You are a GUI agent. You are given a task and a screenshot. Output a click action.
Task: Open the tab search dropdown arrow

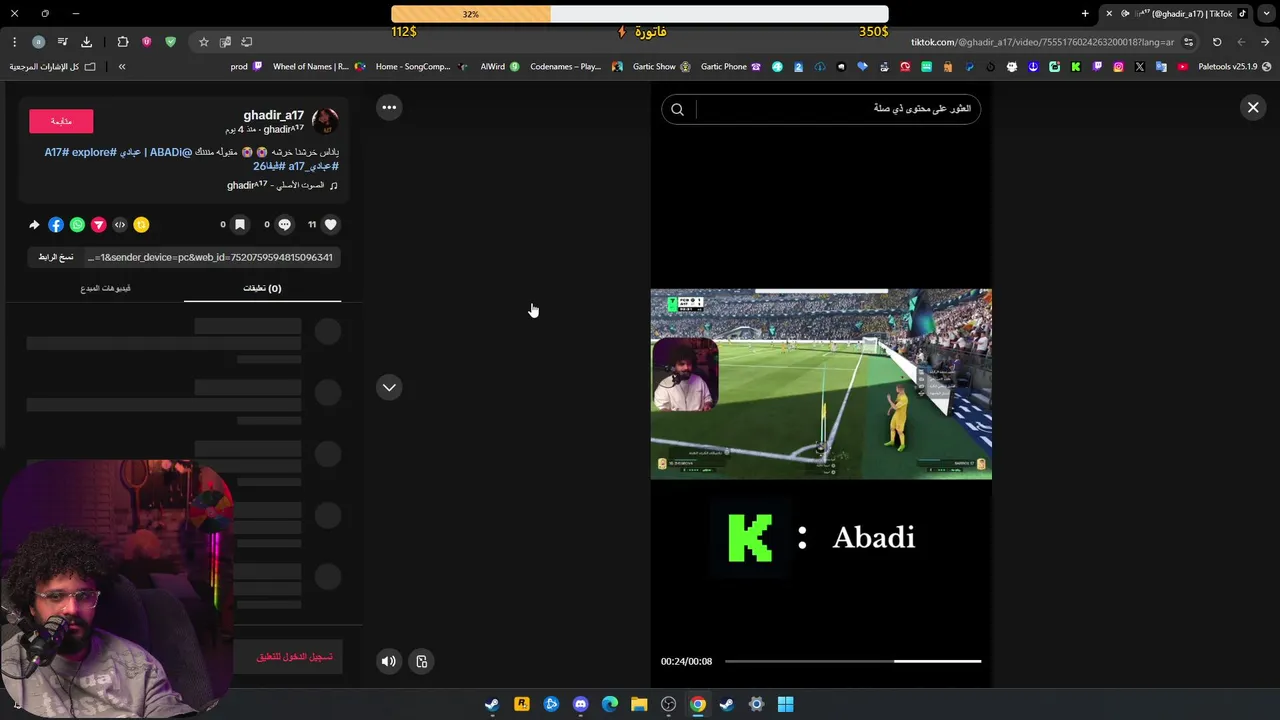[x=1266, y=13]
